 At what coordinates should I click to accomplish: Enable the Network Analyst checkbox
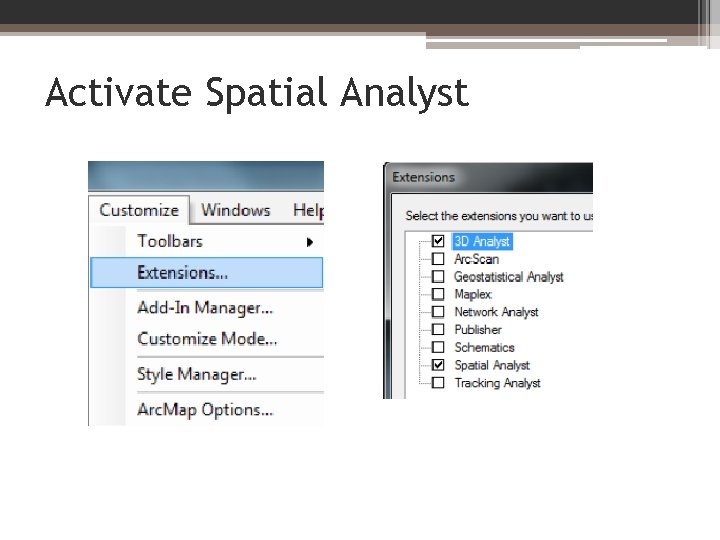438,312
